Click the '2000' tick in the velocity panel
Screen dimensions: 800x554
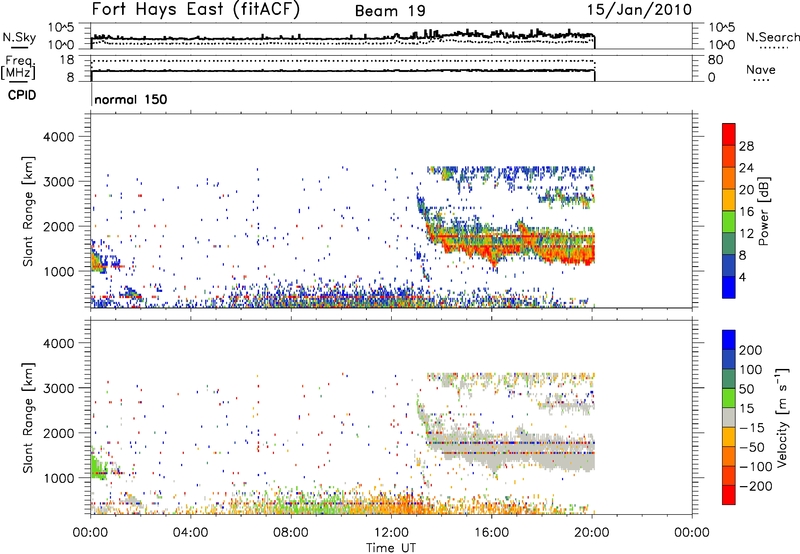(x=59, y=433)
